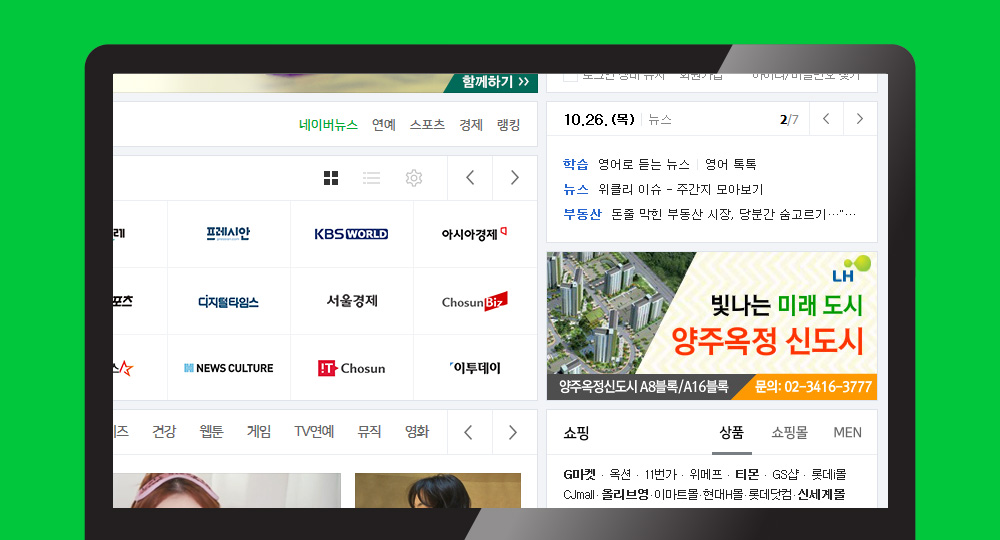This screenshot has height=540, width=1000.
Task: Open GS샵 shopping link
Action: (x=785, y=474)
